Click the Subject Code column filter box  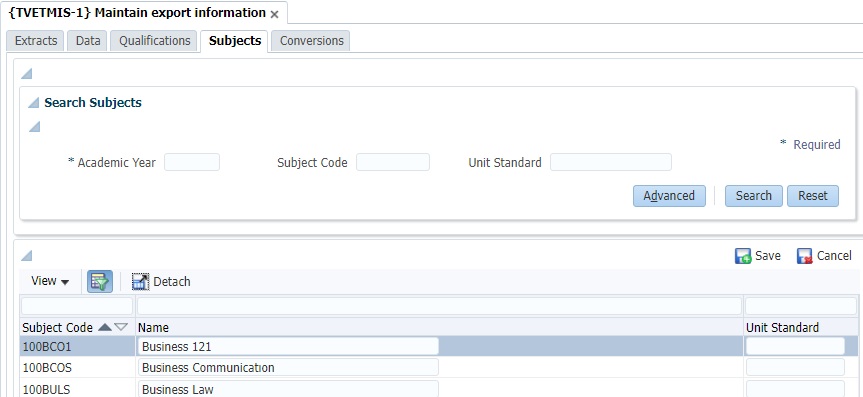[77, 306]
